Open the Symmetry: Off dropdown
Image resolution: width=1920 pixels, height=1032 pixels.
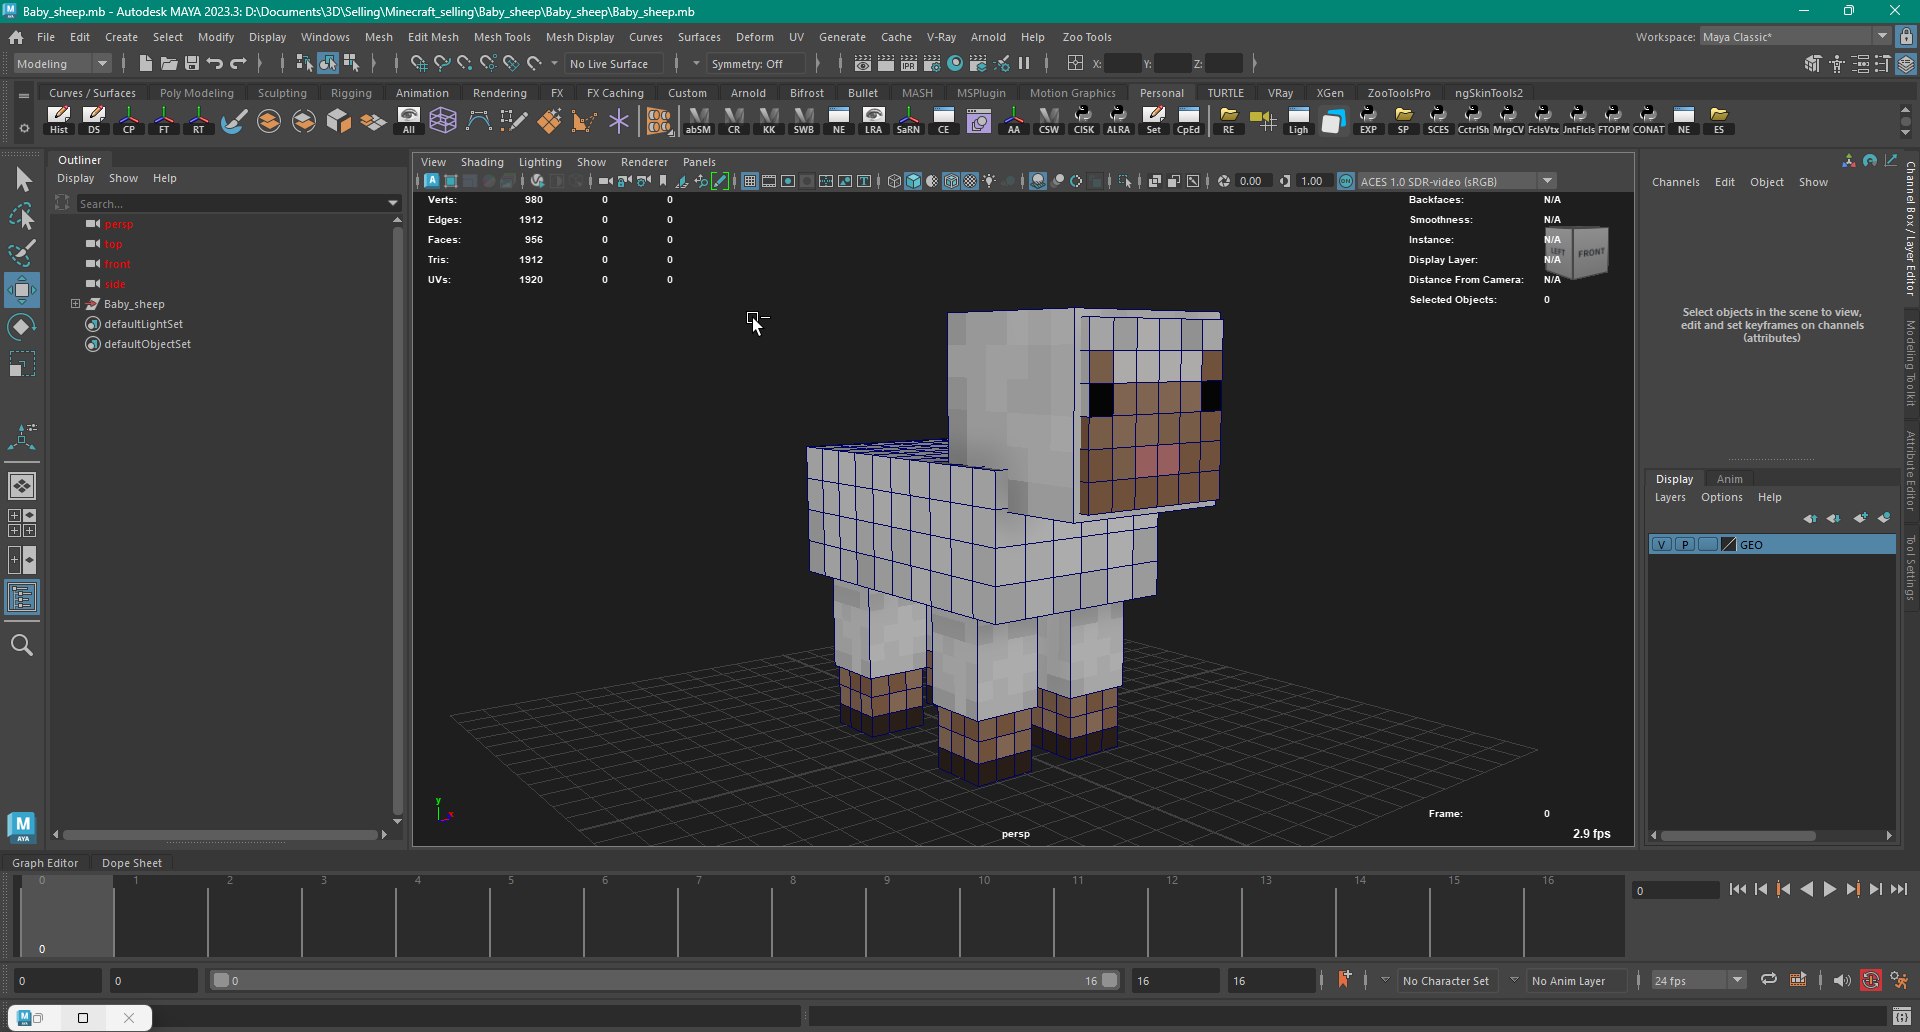(756, 64)
